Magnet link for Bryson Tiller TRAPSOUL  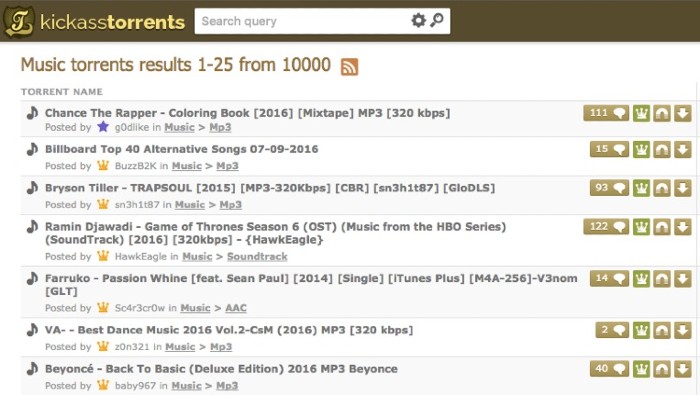(662, 188)
